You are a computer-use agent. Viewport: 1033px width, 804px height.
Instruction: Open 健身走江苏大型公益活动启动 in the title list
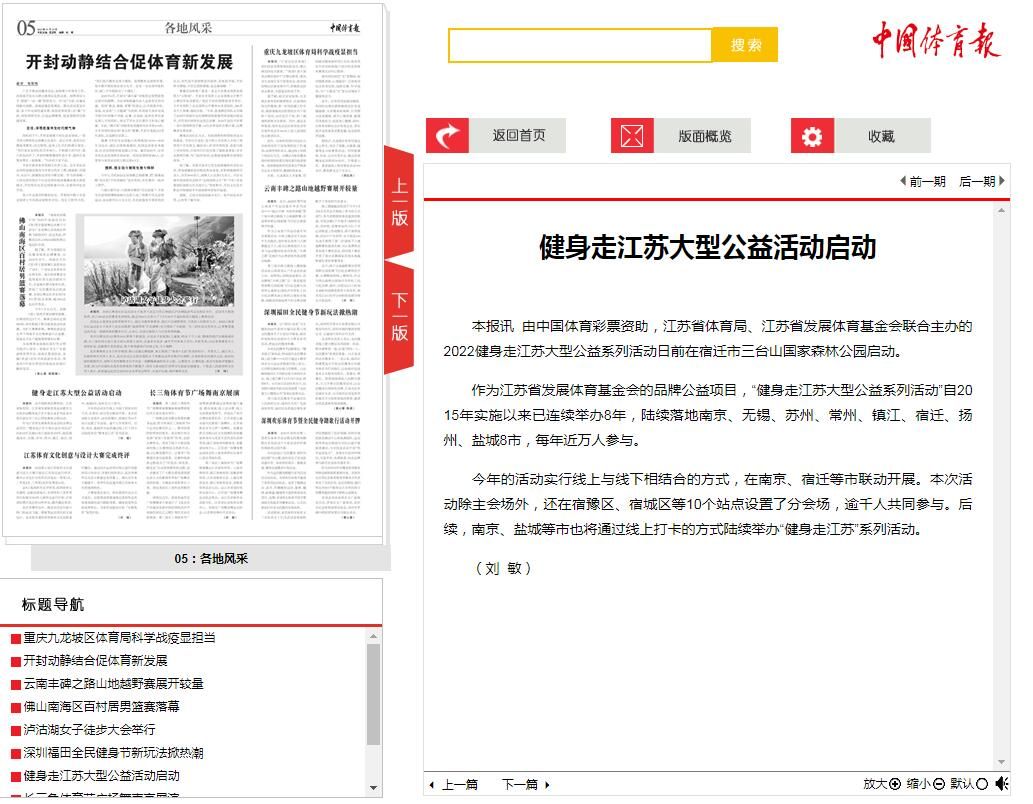tap(101, 776)
